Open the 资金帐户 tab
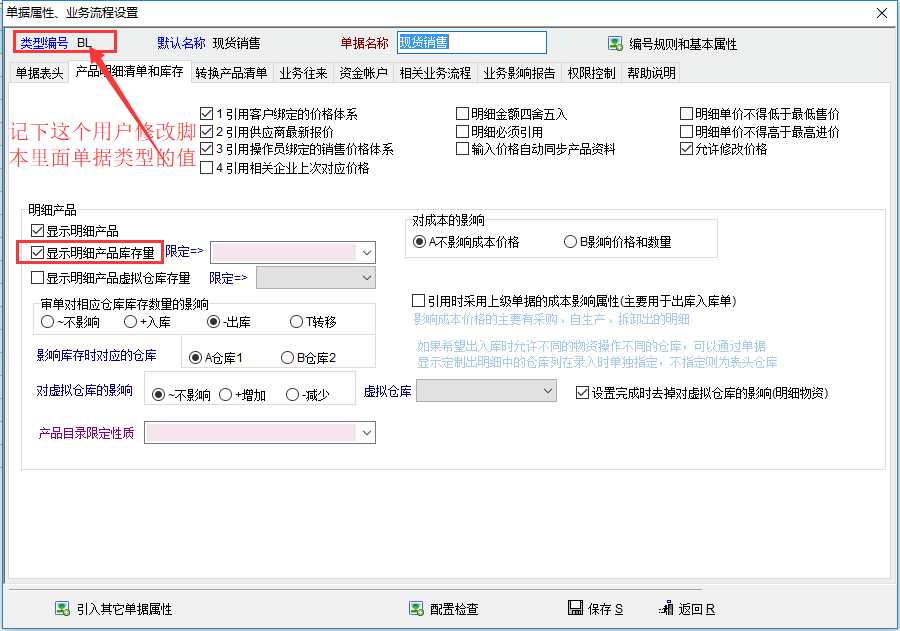The image size is (900, 631). pyautogui.click(x=363, y=73)
